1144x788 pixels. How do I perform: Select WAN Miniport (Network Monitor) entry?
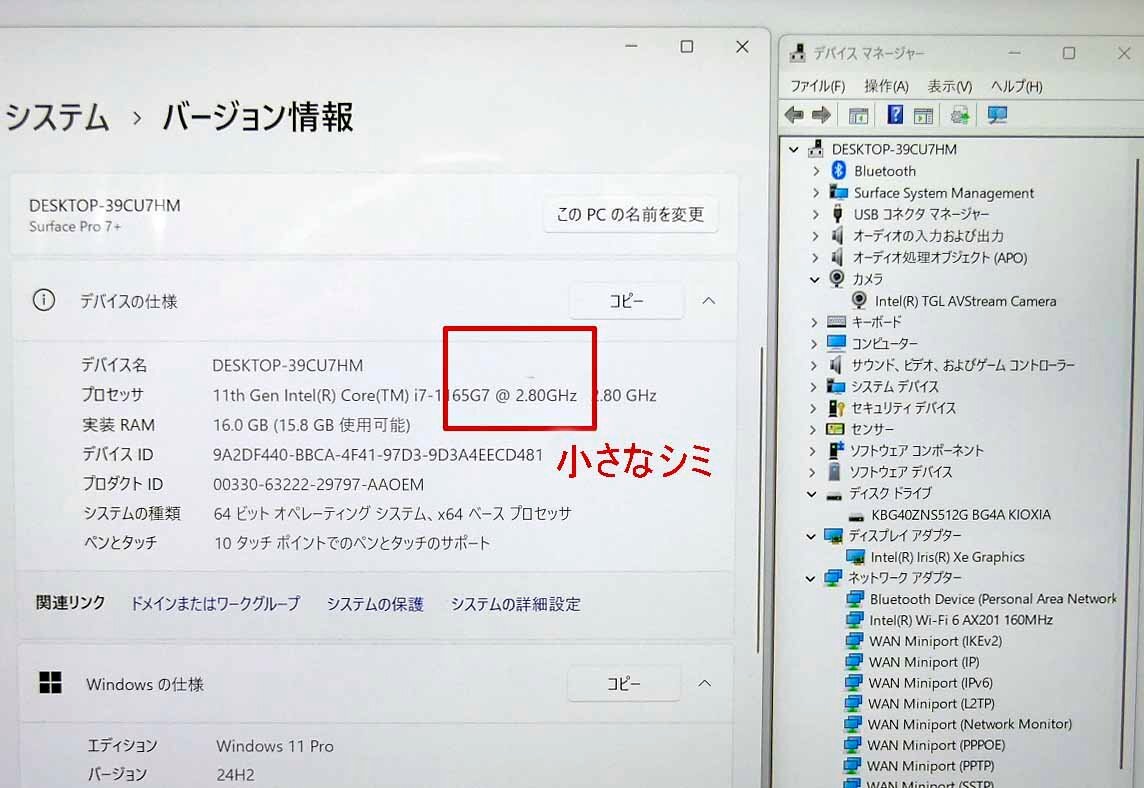tap(969, 724)
